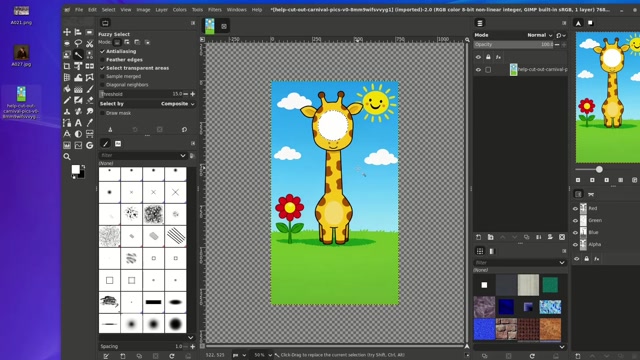The height and width of the screenshot is (360, 640).
Task: Click the Fuzzy Select wand tool
Action: pyautogui.click(x=78, y=55)
